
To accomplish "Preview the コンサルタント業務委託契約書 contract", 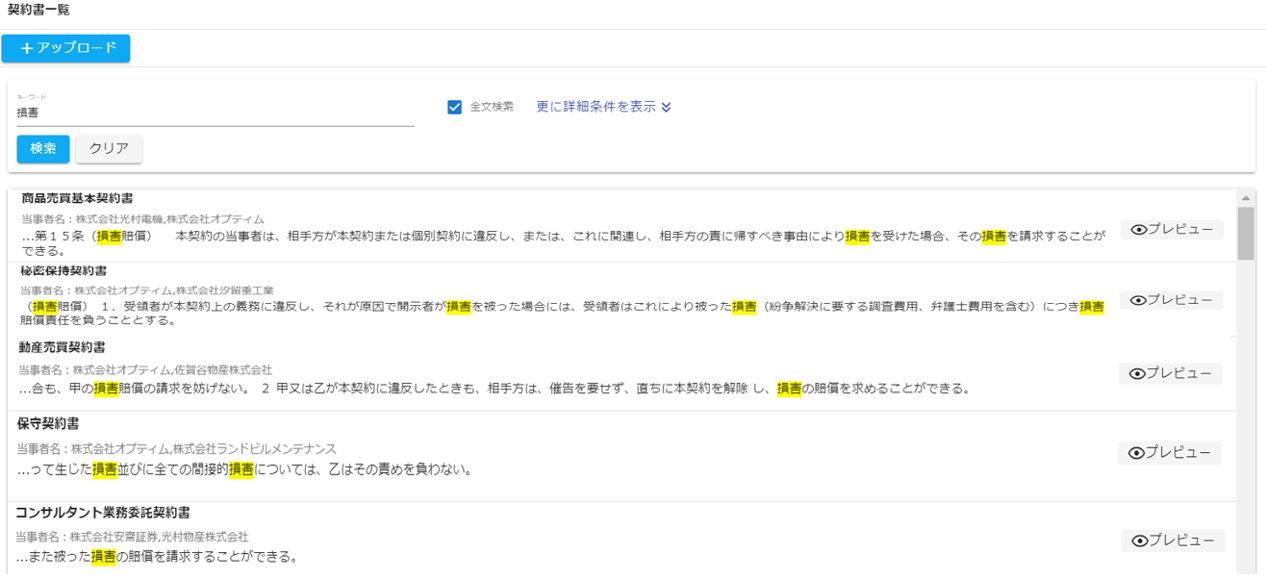I will point(1172,541).
